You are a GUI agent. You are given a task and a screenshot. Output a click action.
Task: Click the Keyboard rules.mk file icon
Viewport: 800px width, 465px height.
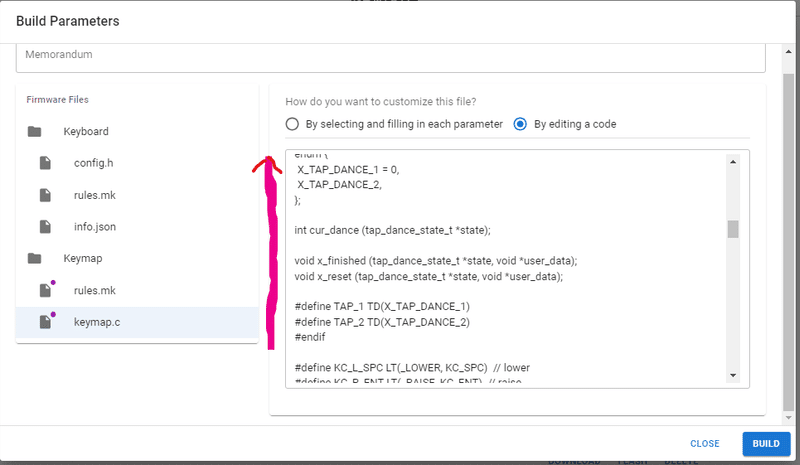[44, 195]
